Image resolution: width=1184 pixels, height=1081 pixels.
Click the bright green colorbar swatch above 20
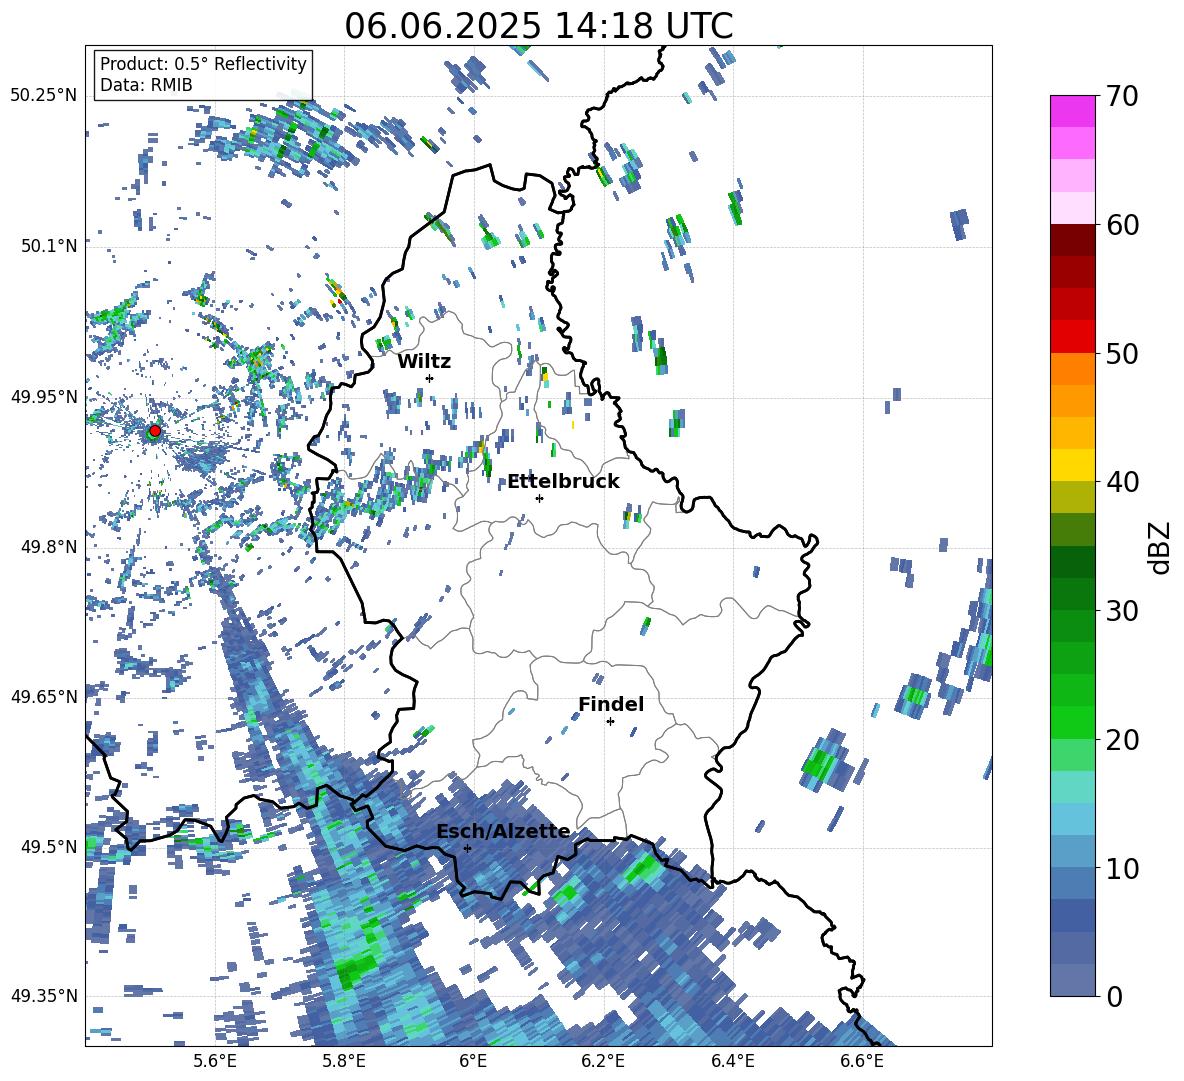1072,723
